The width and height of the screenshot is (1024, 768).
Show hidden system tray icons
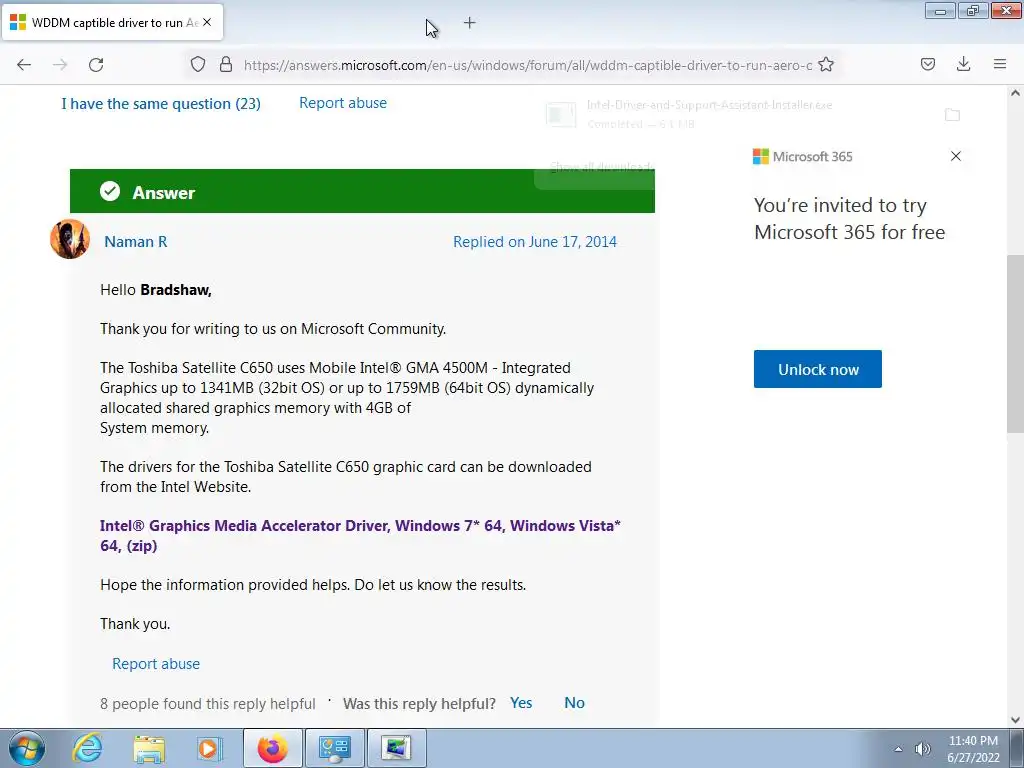coord(899,749)
